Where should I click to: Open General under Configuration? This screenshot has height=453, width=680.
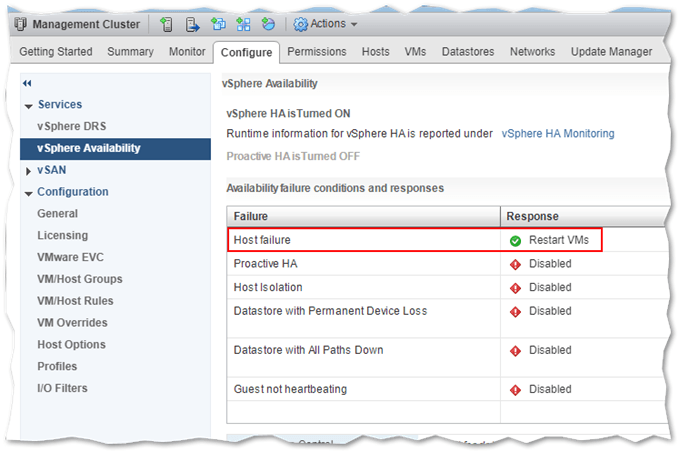click(57, 214)
